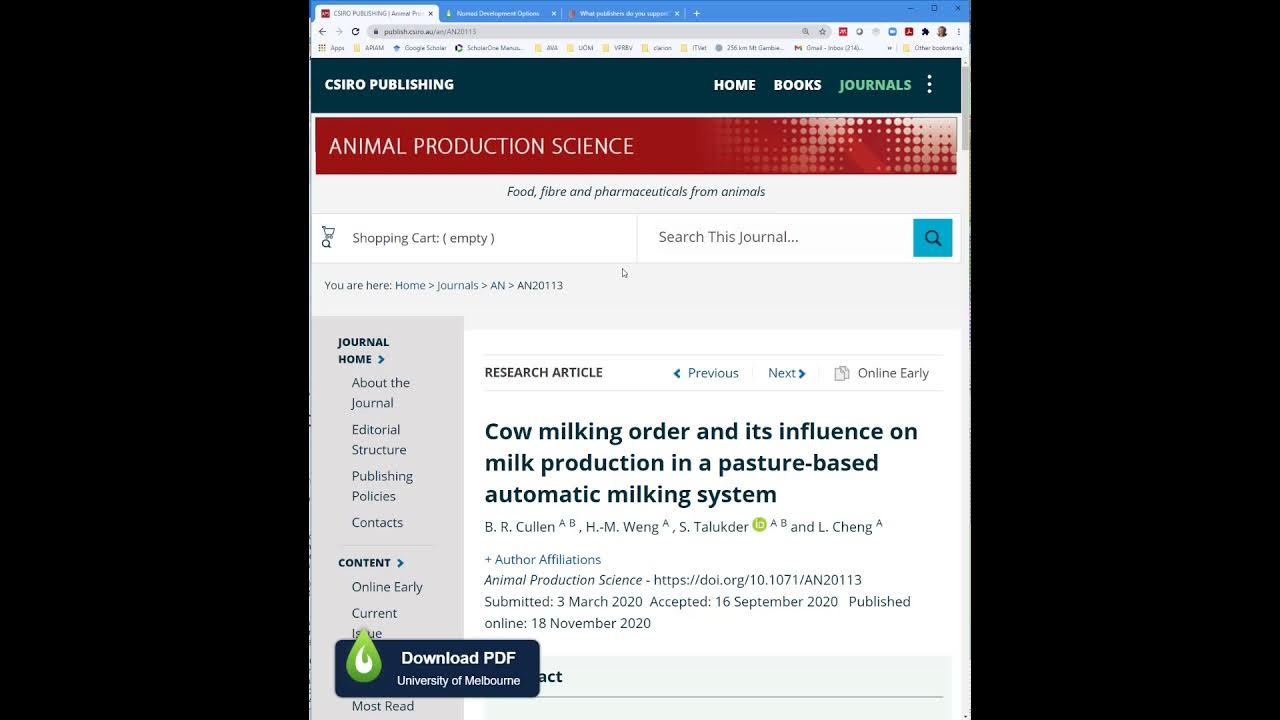Open the Shopping Cart (empty) link
1280x720 pixels.
click(423, 238)
